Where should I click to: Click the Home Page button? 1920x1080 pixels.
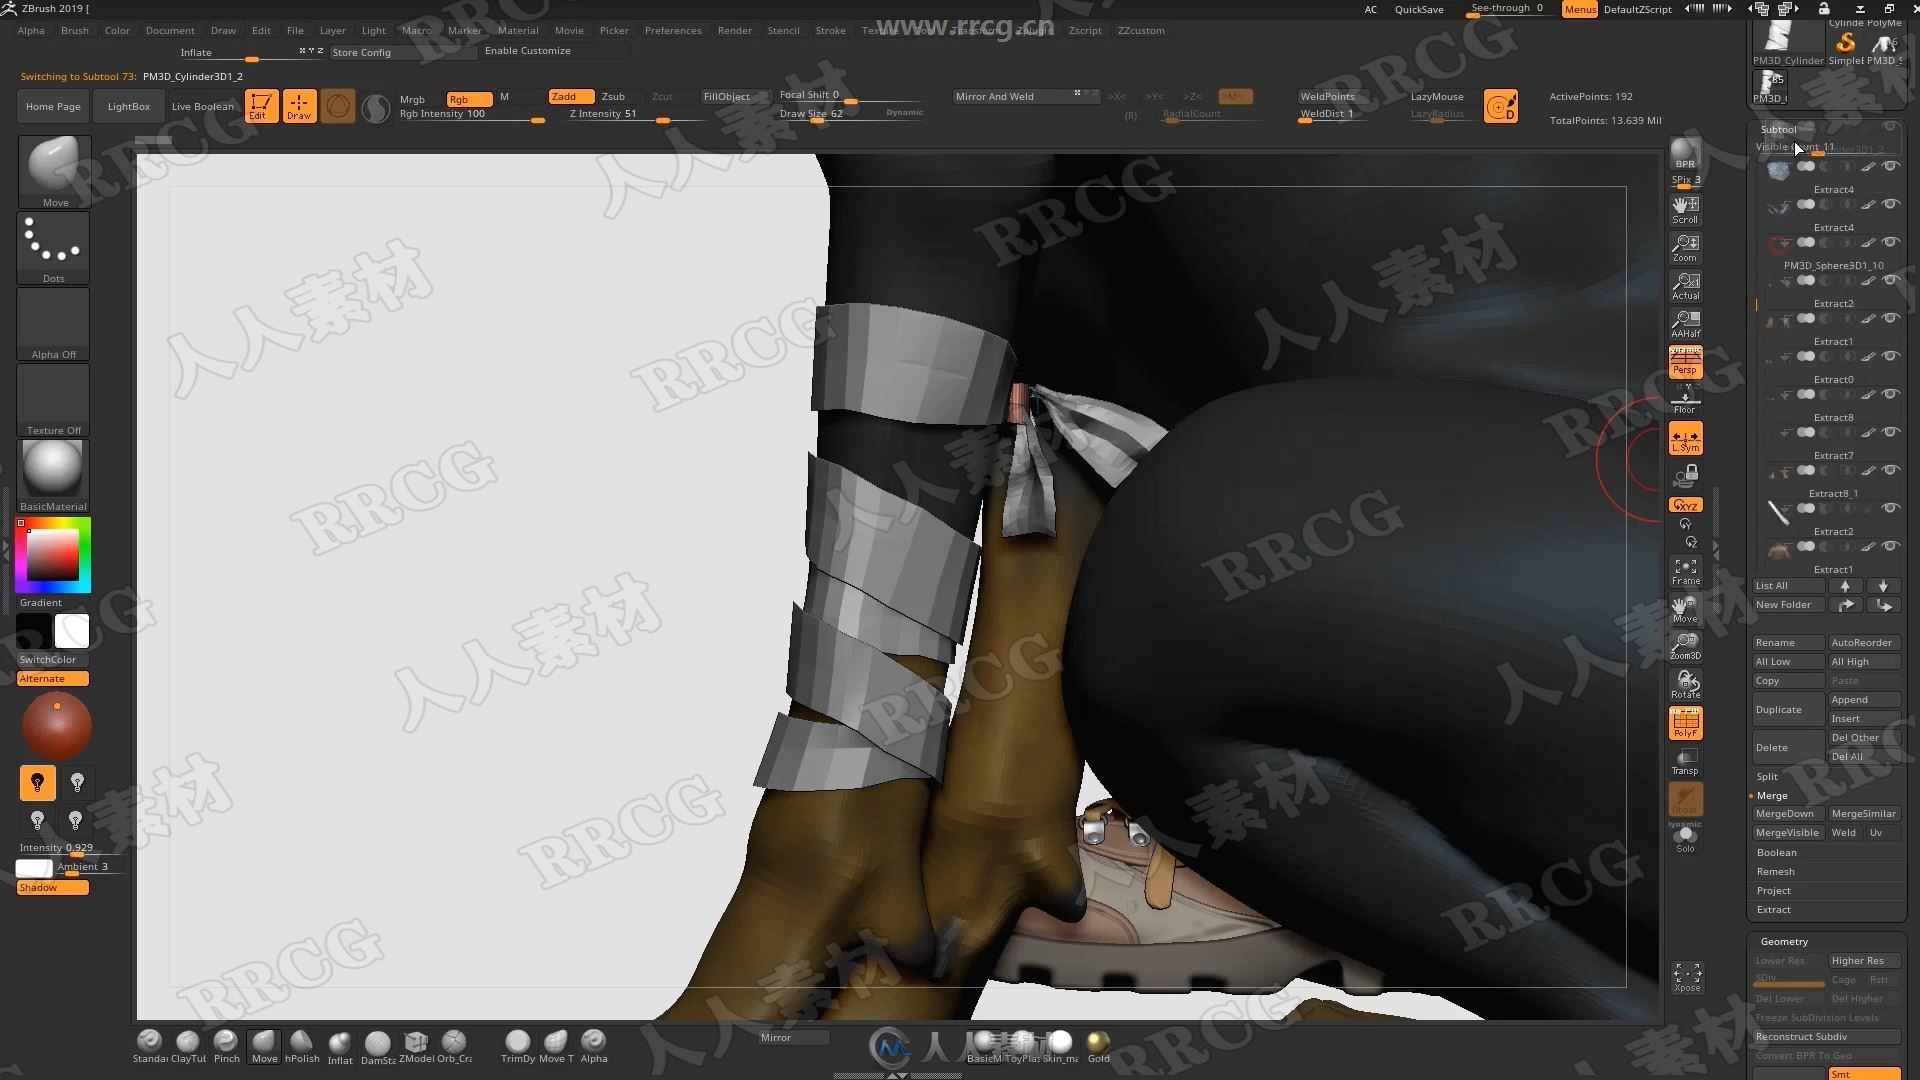click(x=54, y=106)
